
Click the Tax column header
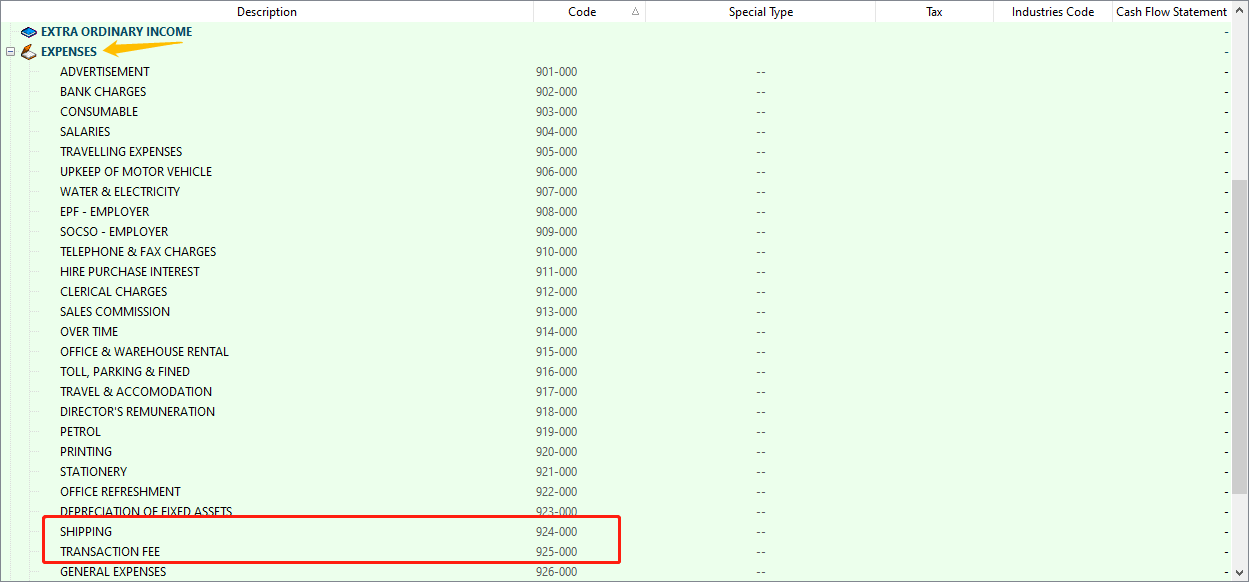tap(934, 12)
